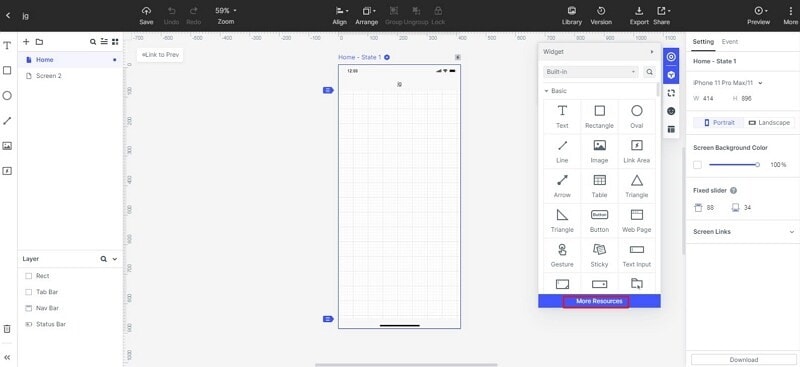800x367 pixels.
Task: Search screens using magnifier icon
Action: coord(93,42)
